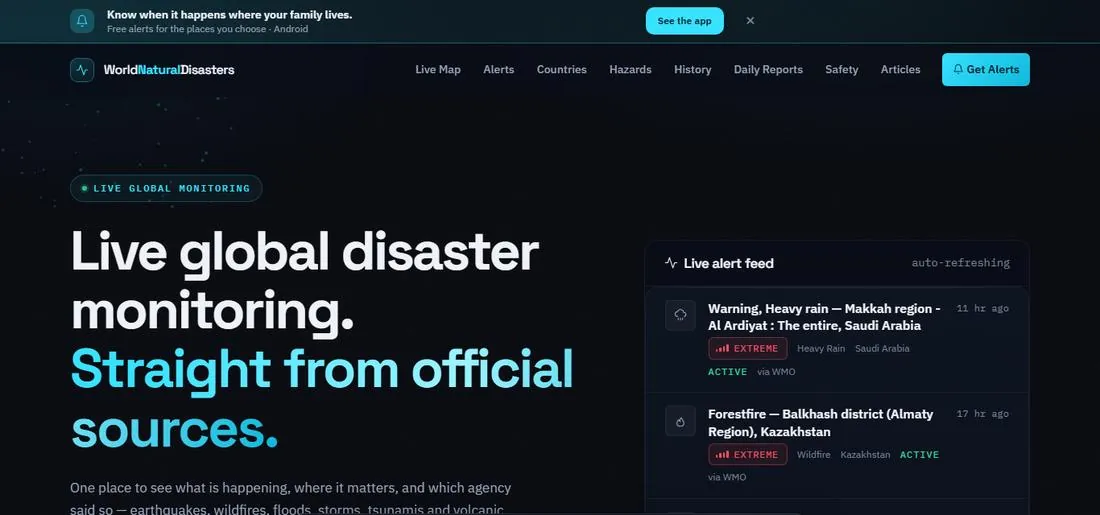Click the LIVE GLOBAL MONITORING badge

click(x=166, y=188)
